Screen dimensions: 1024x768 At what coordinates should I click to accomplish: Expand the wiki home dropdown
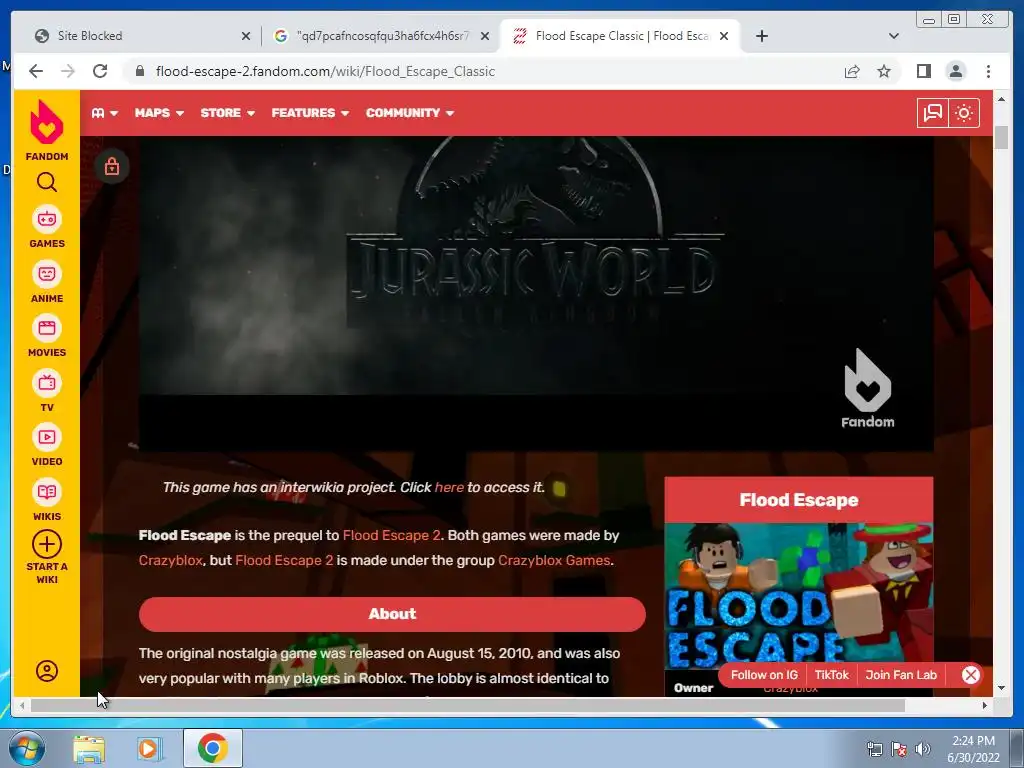(104, 113)
